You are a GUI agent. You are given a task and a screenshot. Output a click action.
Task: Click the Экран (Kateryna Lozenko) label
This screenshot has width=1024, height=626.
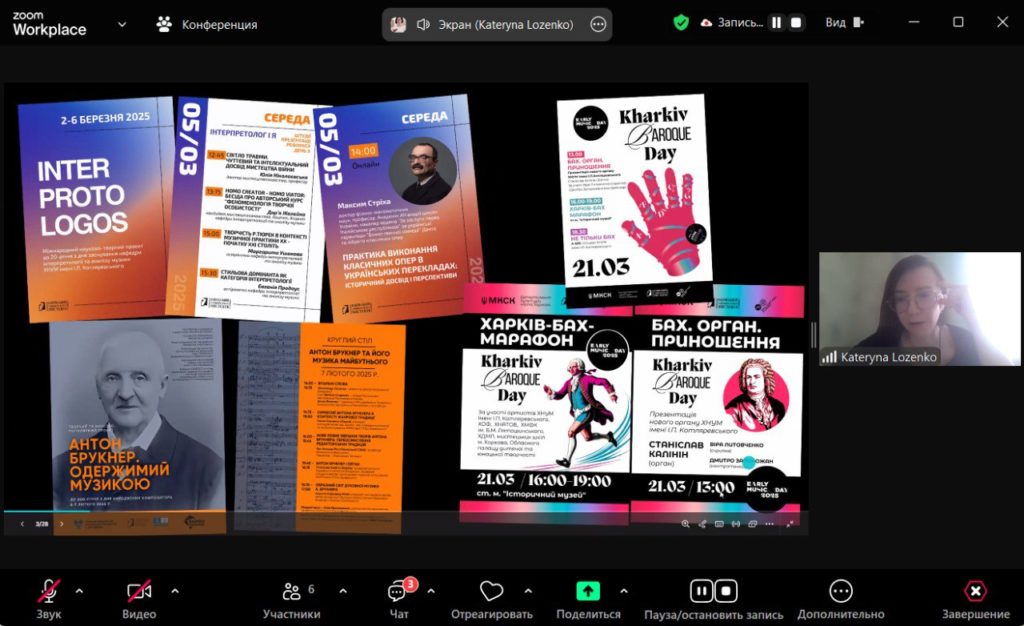[505, 25]
